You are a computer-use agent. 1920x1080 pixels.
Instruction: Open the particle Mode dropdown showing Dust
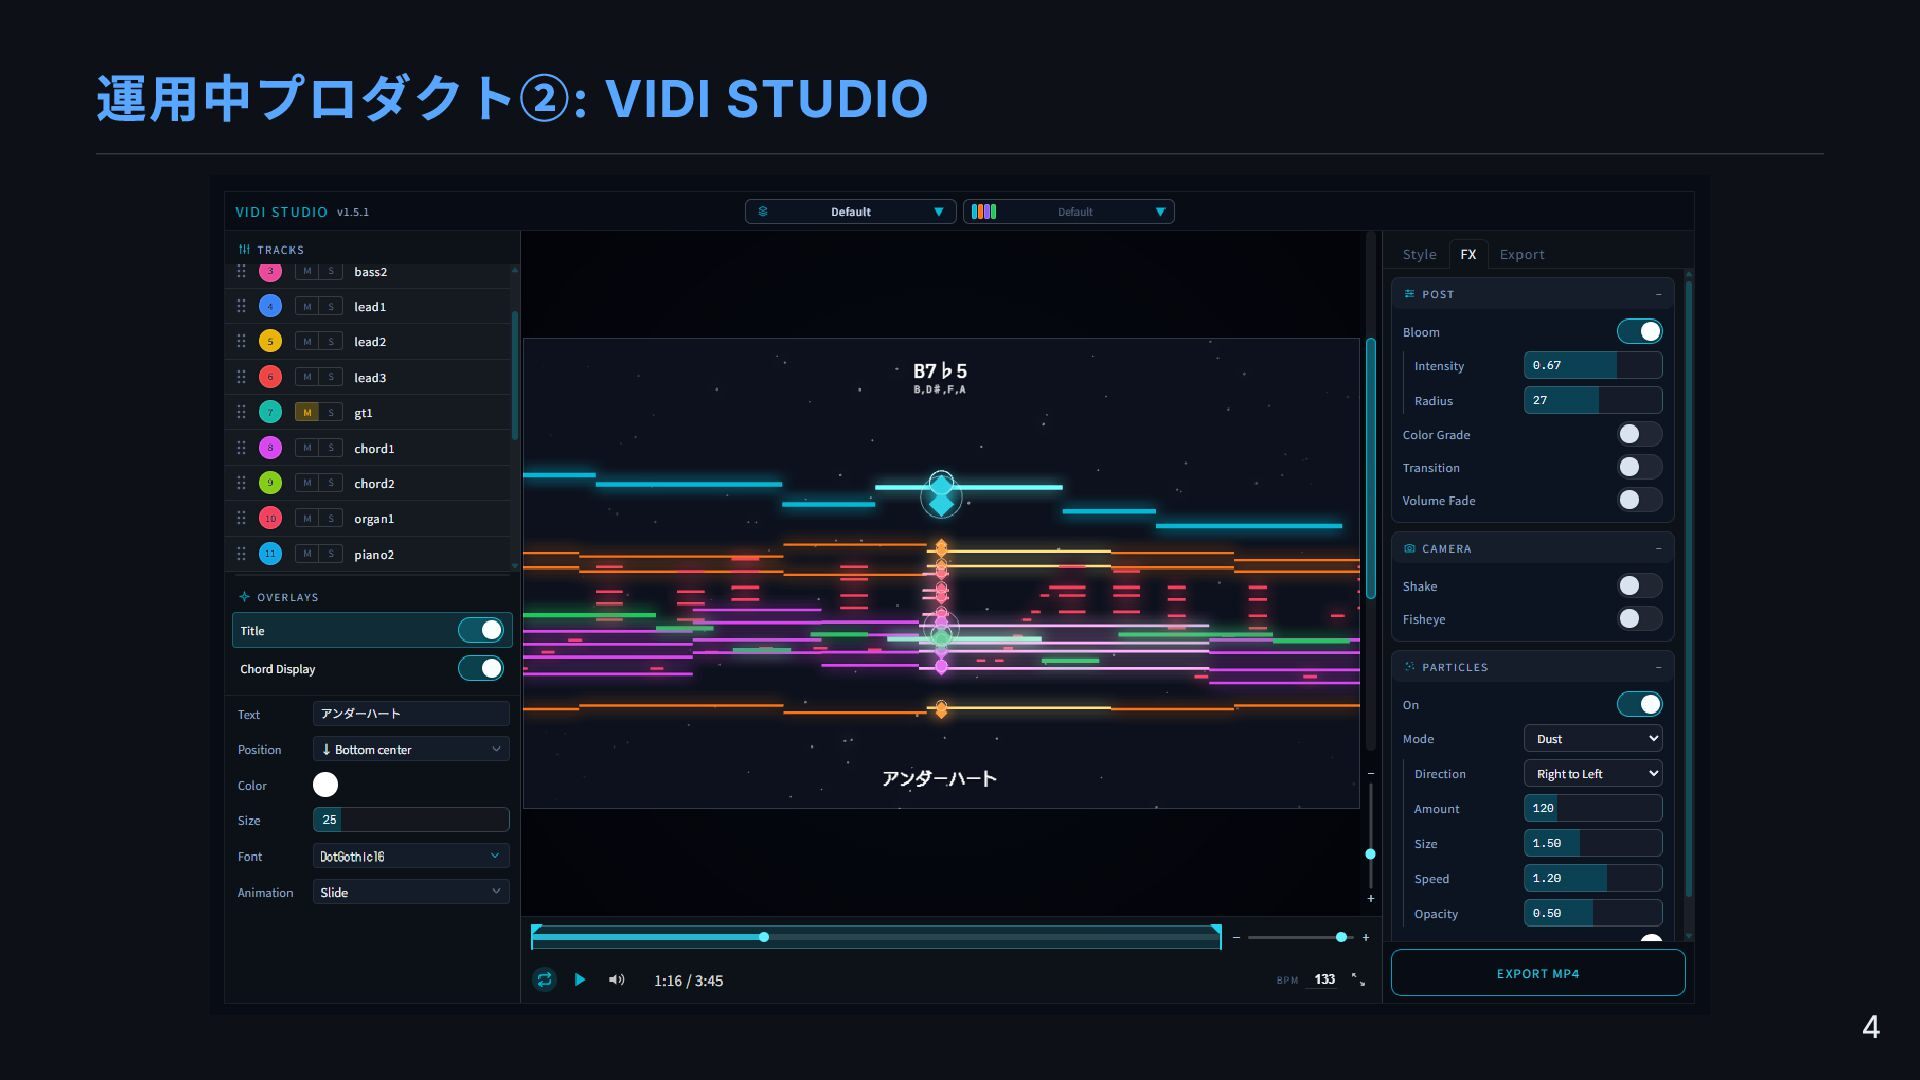(1593, 739)
